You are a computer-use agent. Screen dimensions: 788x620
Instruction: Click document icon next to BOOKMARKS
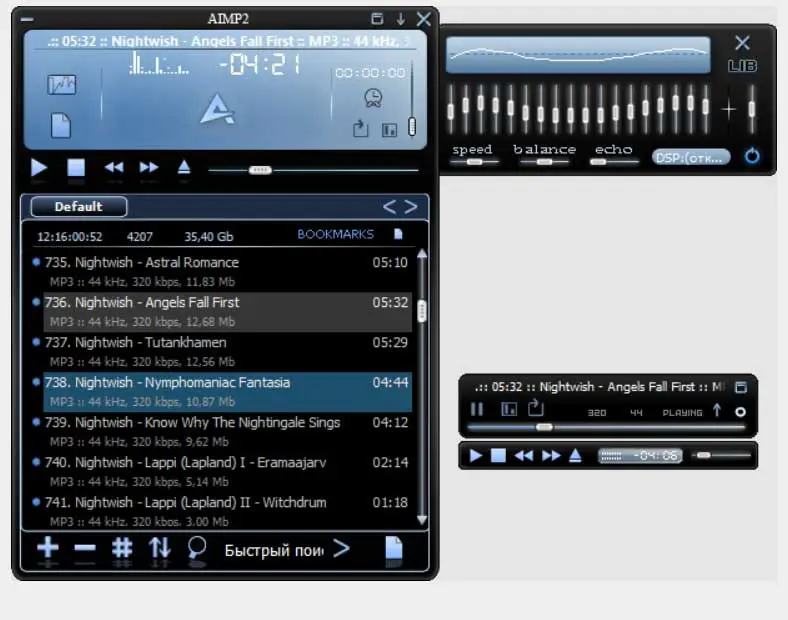point(398,234)
